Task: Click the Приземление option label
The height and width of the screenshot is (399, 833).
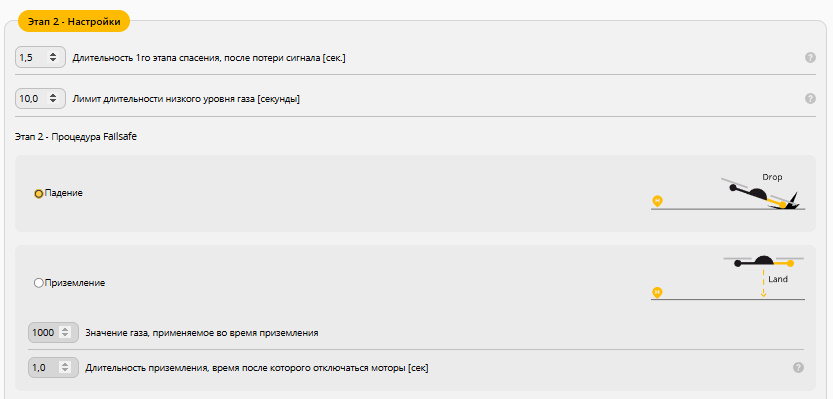Action: pyautogui.click(x=75, y=283)
